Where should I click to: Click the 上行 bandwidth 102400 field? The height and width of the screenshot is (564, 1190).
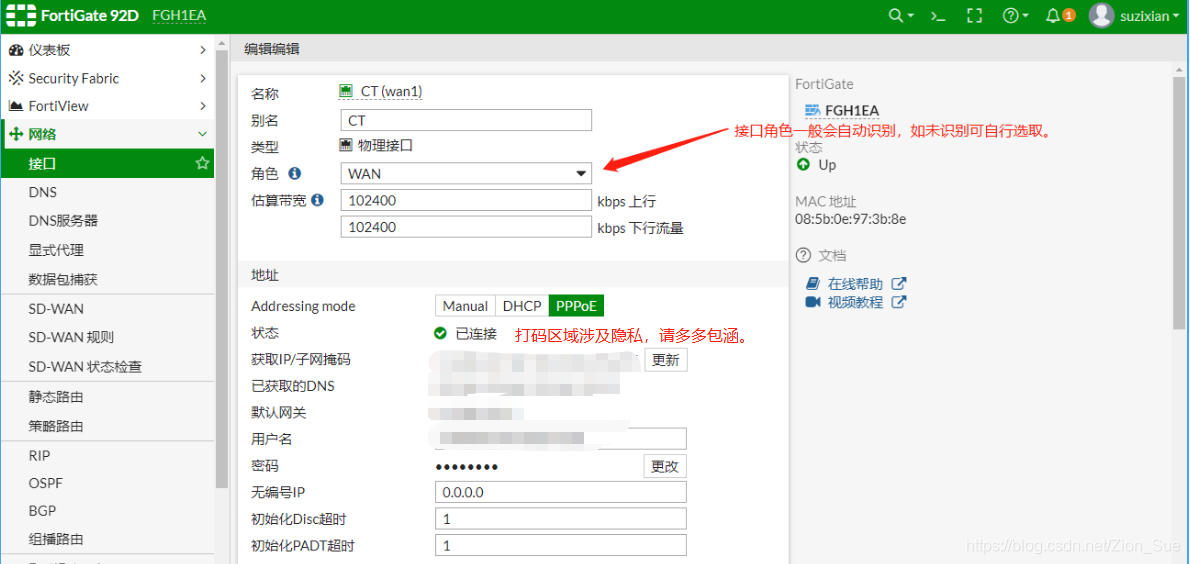coord(466,200)
